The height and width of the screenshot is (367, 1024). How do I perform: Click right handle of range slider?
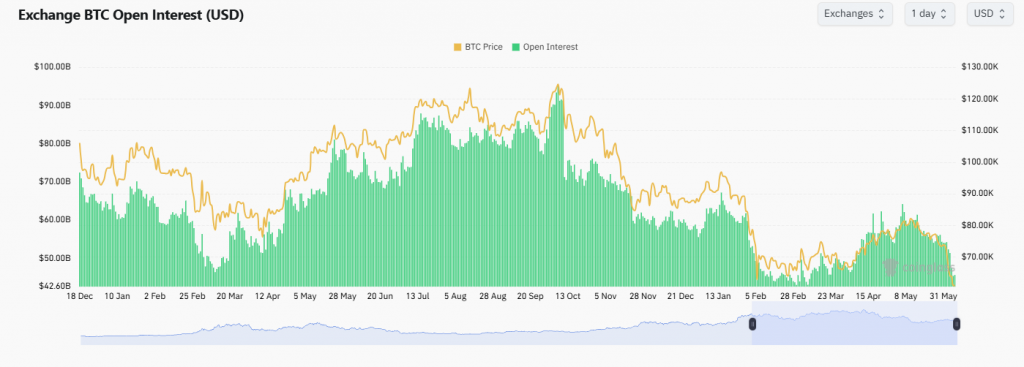(957, 323)
